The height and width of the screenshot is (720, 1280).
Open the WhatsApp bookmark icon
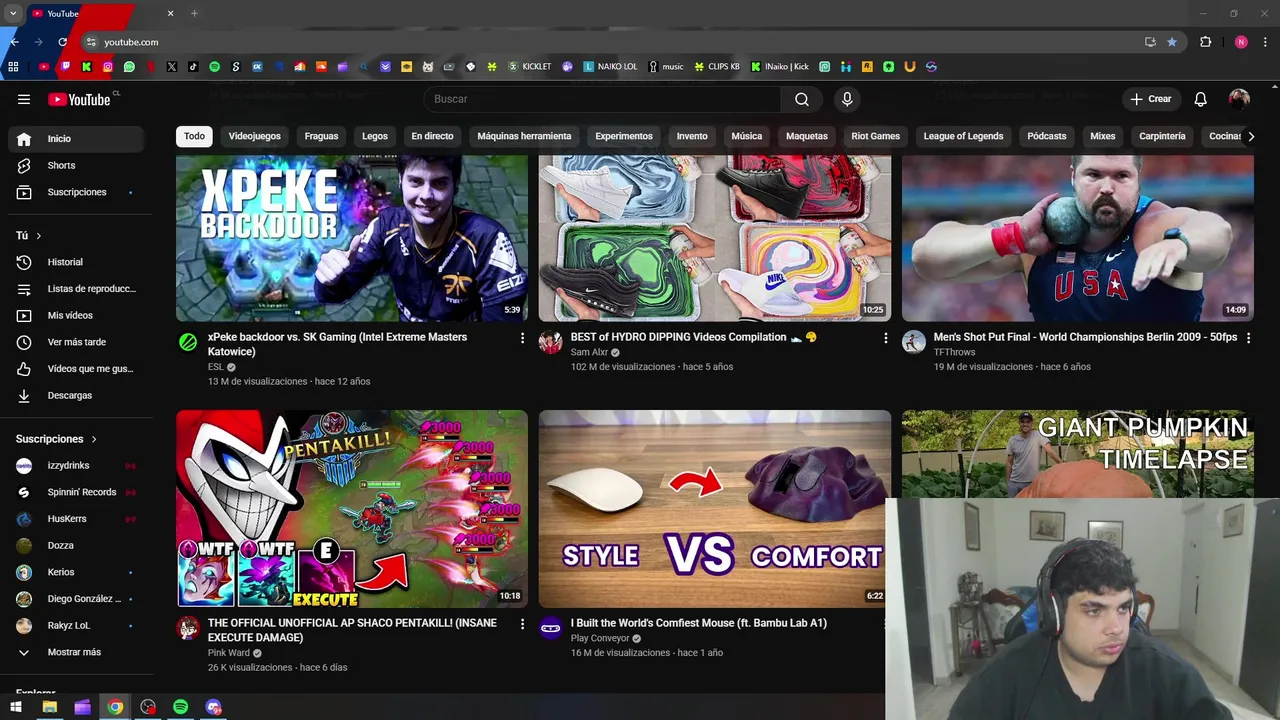tap(129, 67)
